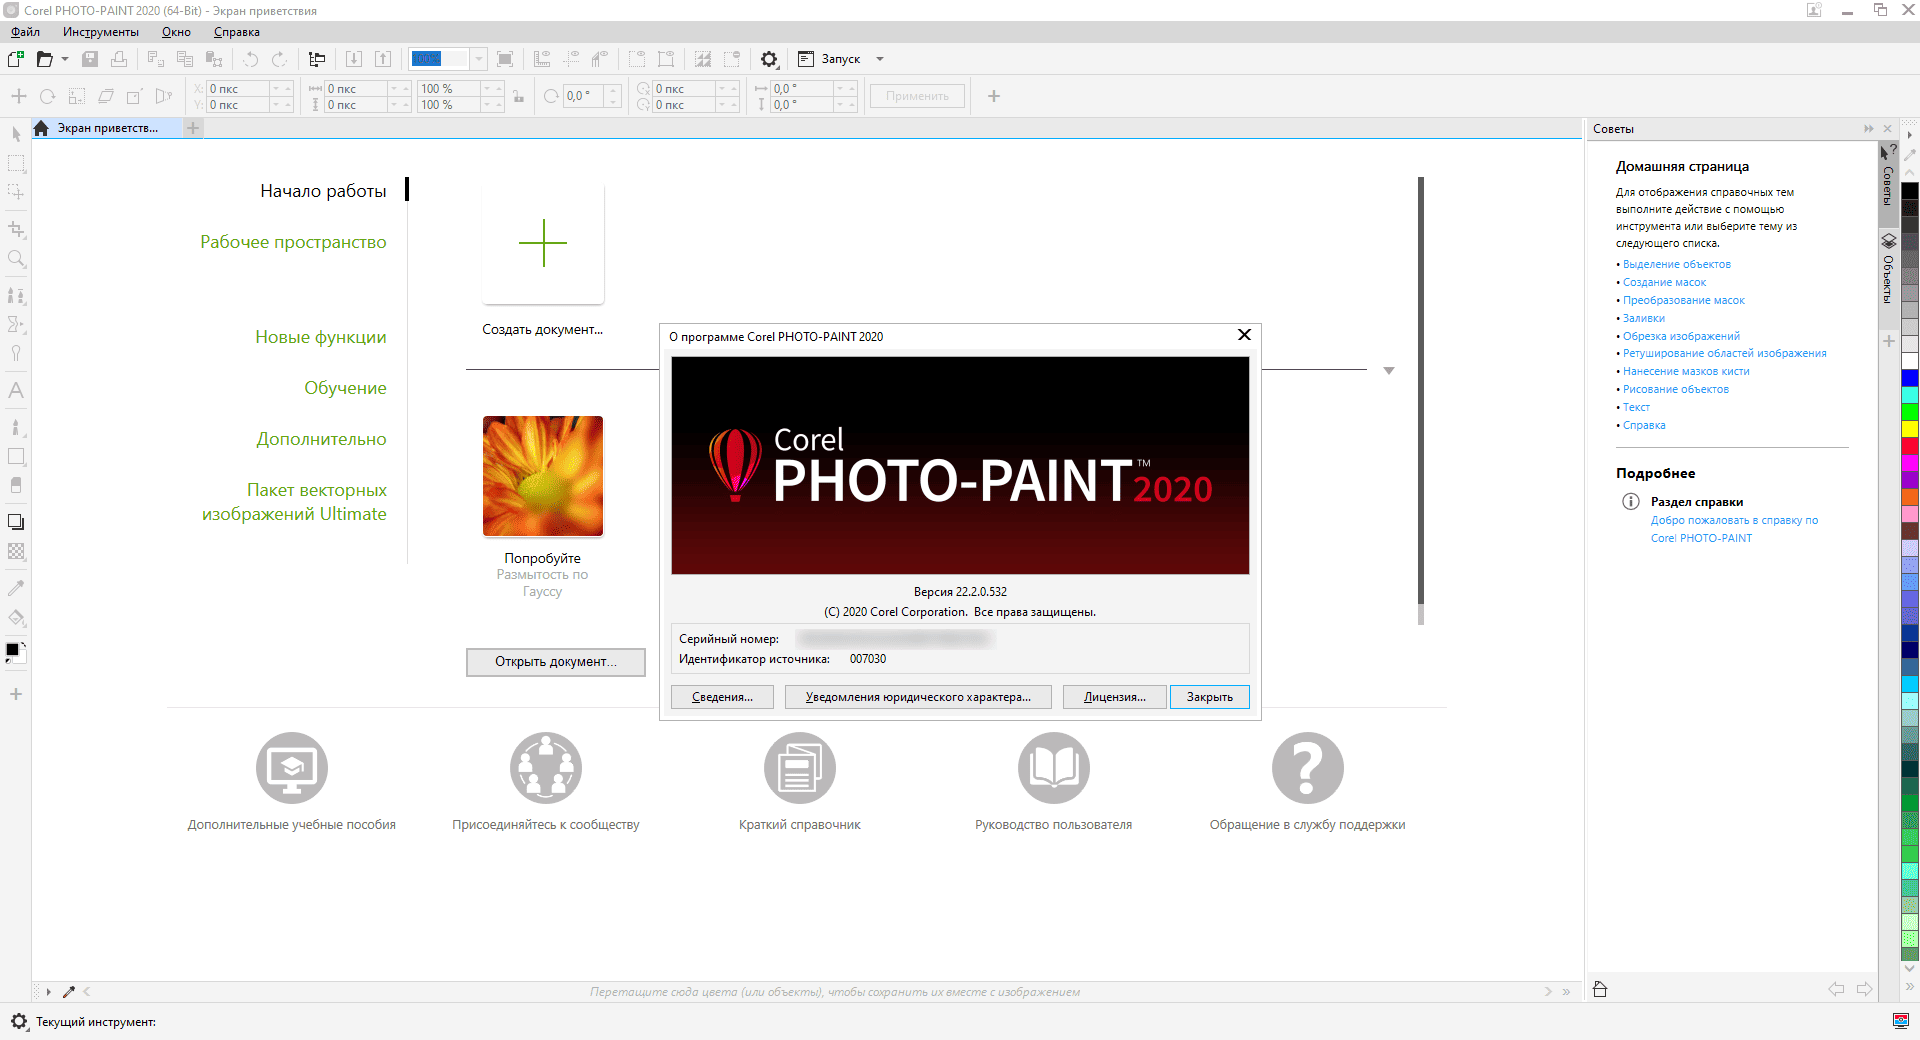Select the Text tool
1920x1040 pixels.
coord(16,390)
